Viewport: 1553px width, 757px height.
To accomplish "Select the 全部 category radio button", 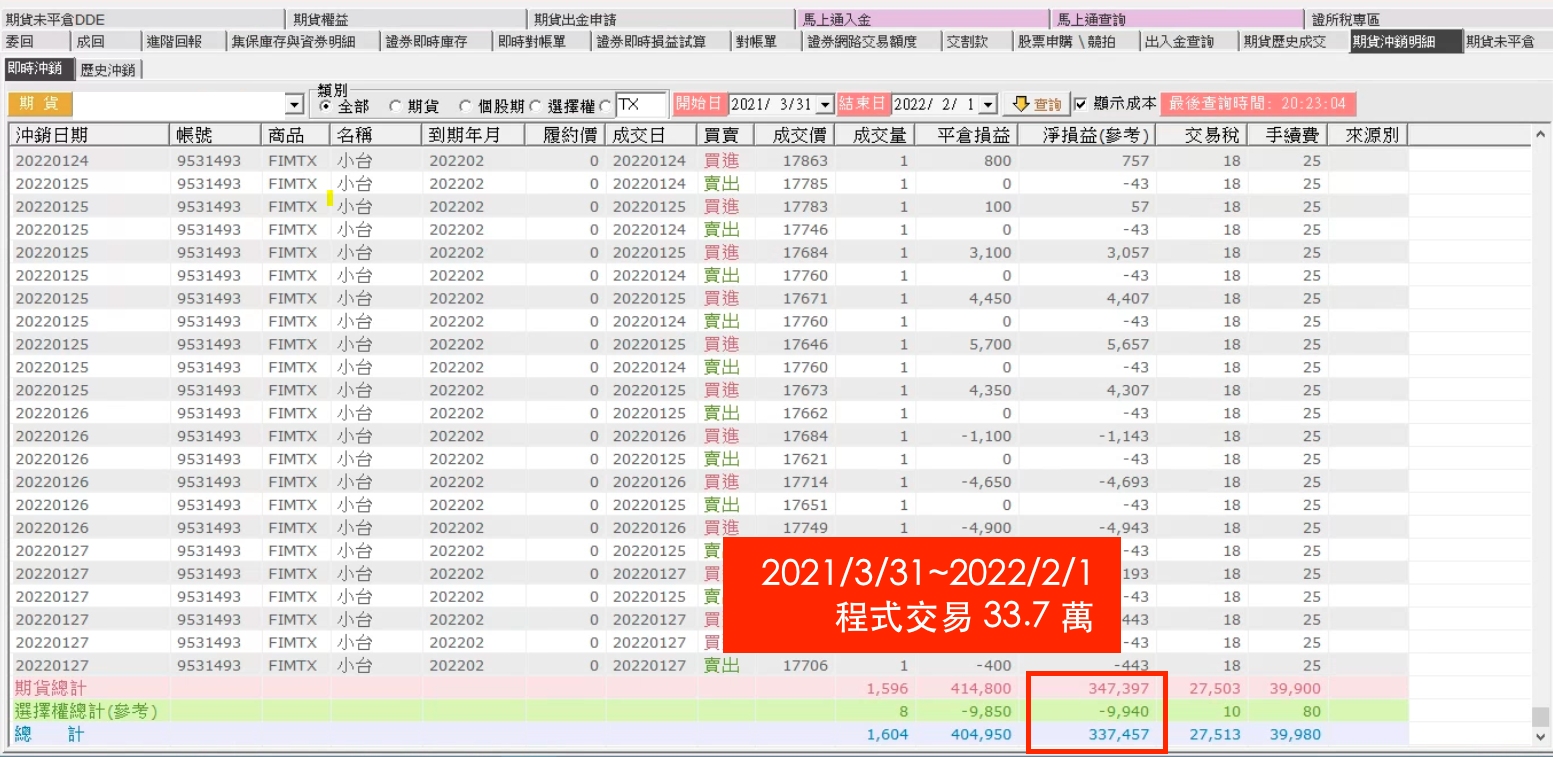I will (x=325, y=105).
